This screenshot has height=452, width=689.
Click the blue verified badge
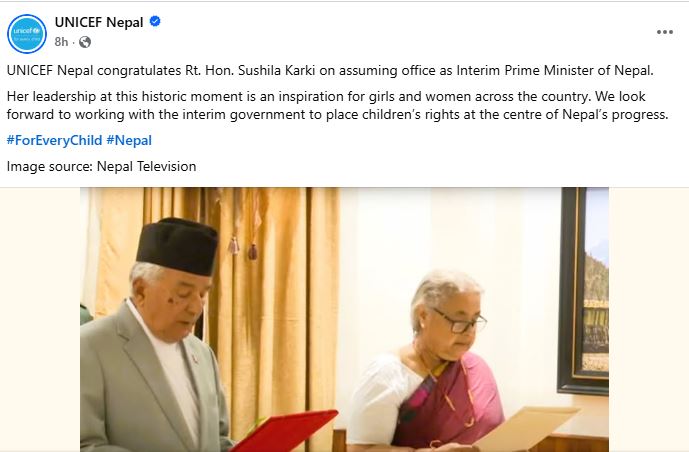click(155, 21)
